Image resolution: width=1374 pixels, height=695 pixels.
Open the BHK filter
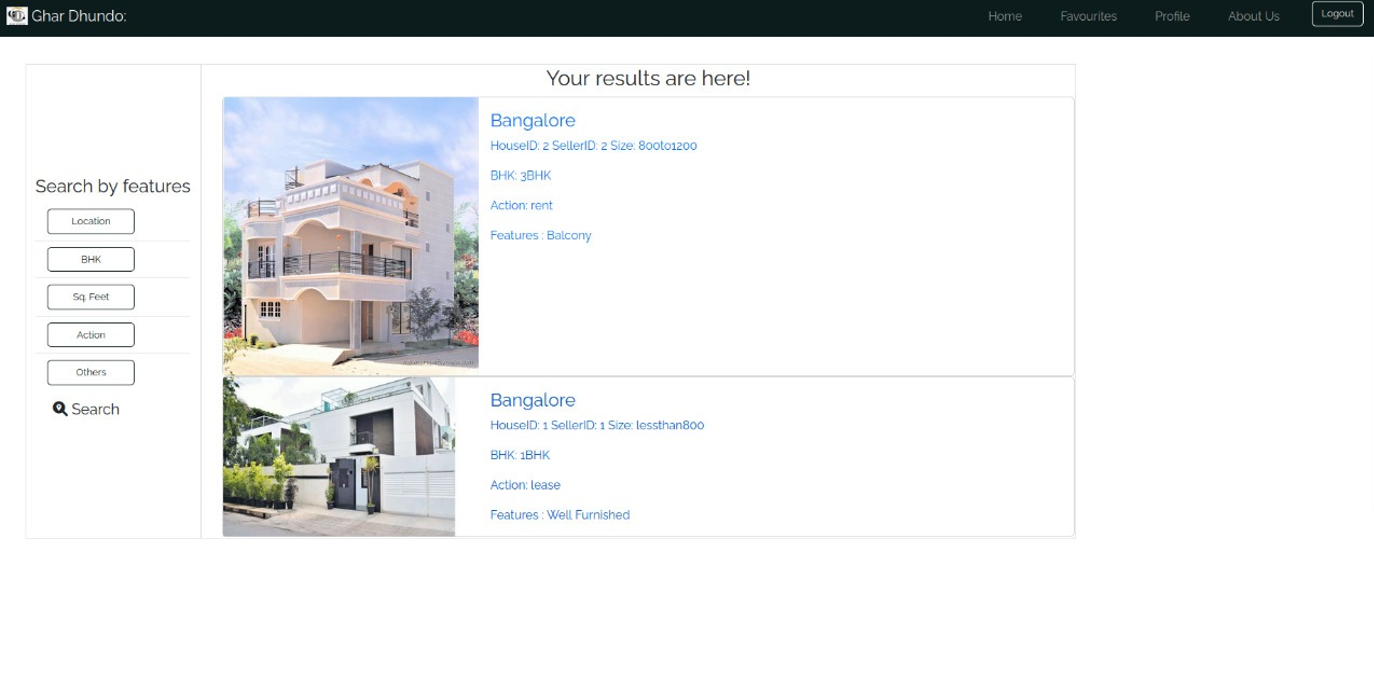(90, 258)
